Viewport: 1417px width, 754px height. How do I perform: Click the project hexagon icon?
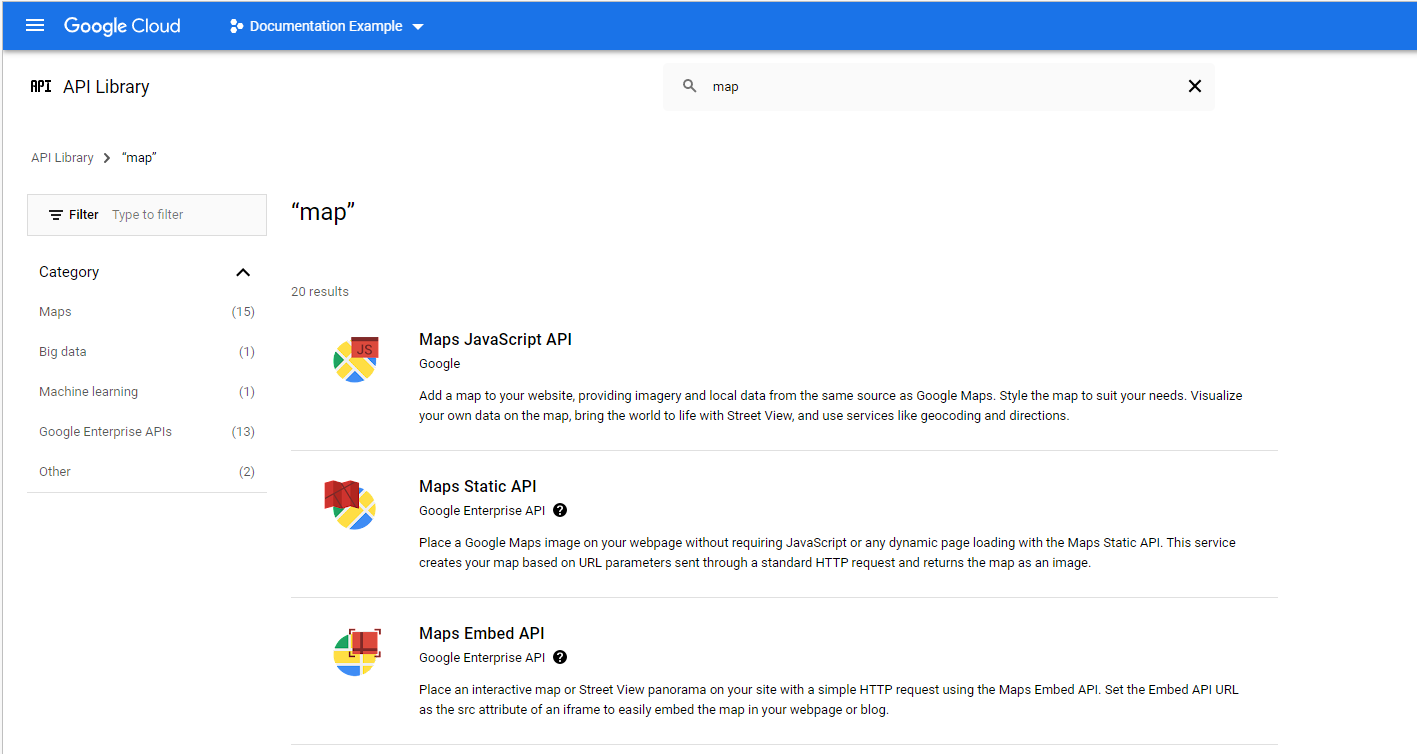[x=236, y=26]
